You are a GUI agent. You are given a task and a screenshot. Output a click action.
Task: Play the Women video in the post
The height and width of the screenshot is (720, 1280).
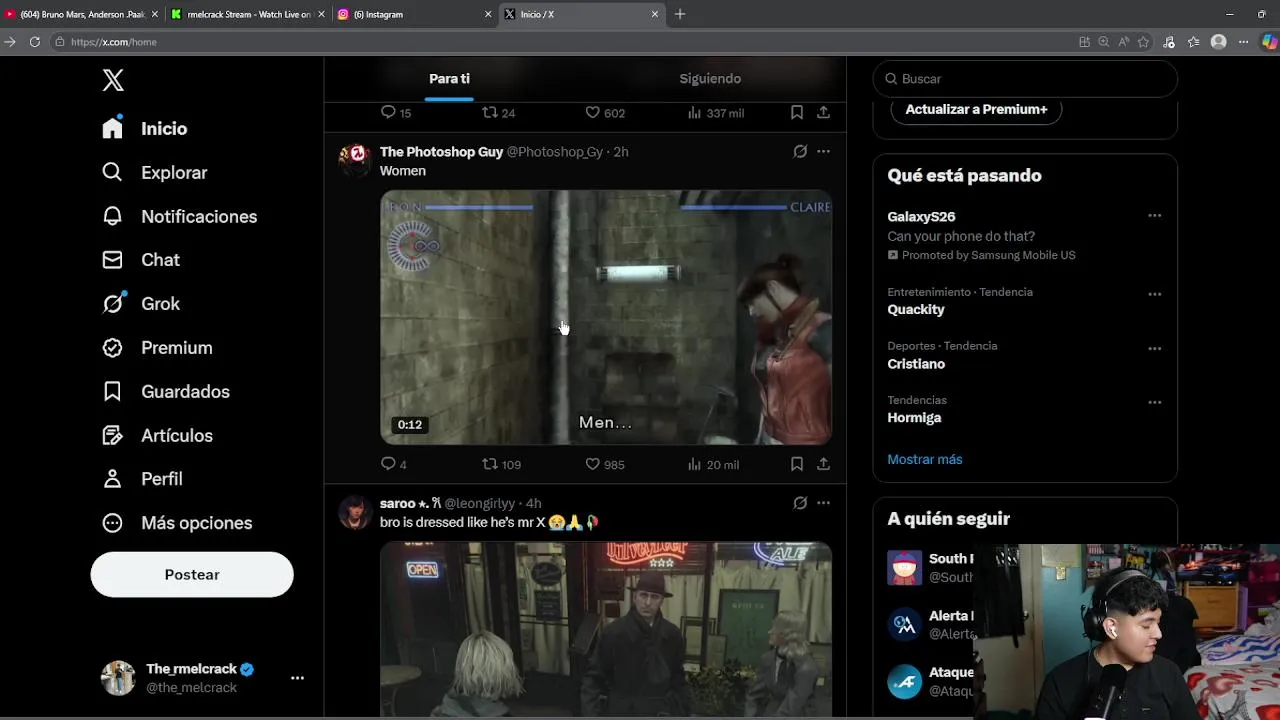(x=606, y=317)
